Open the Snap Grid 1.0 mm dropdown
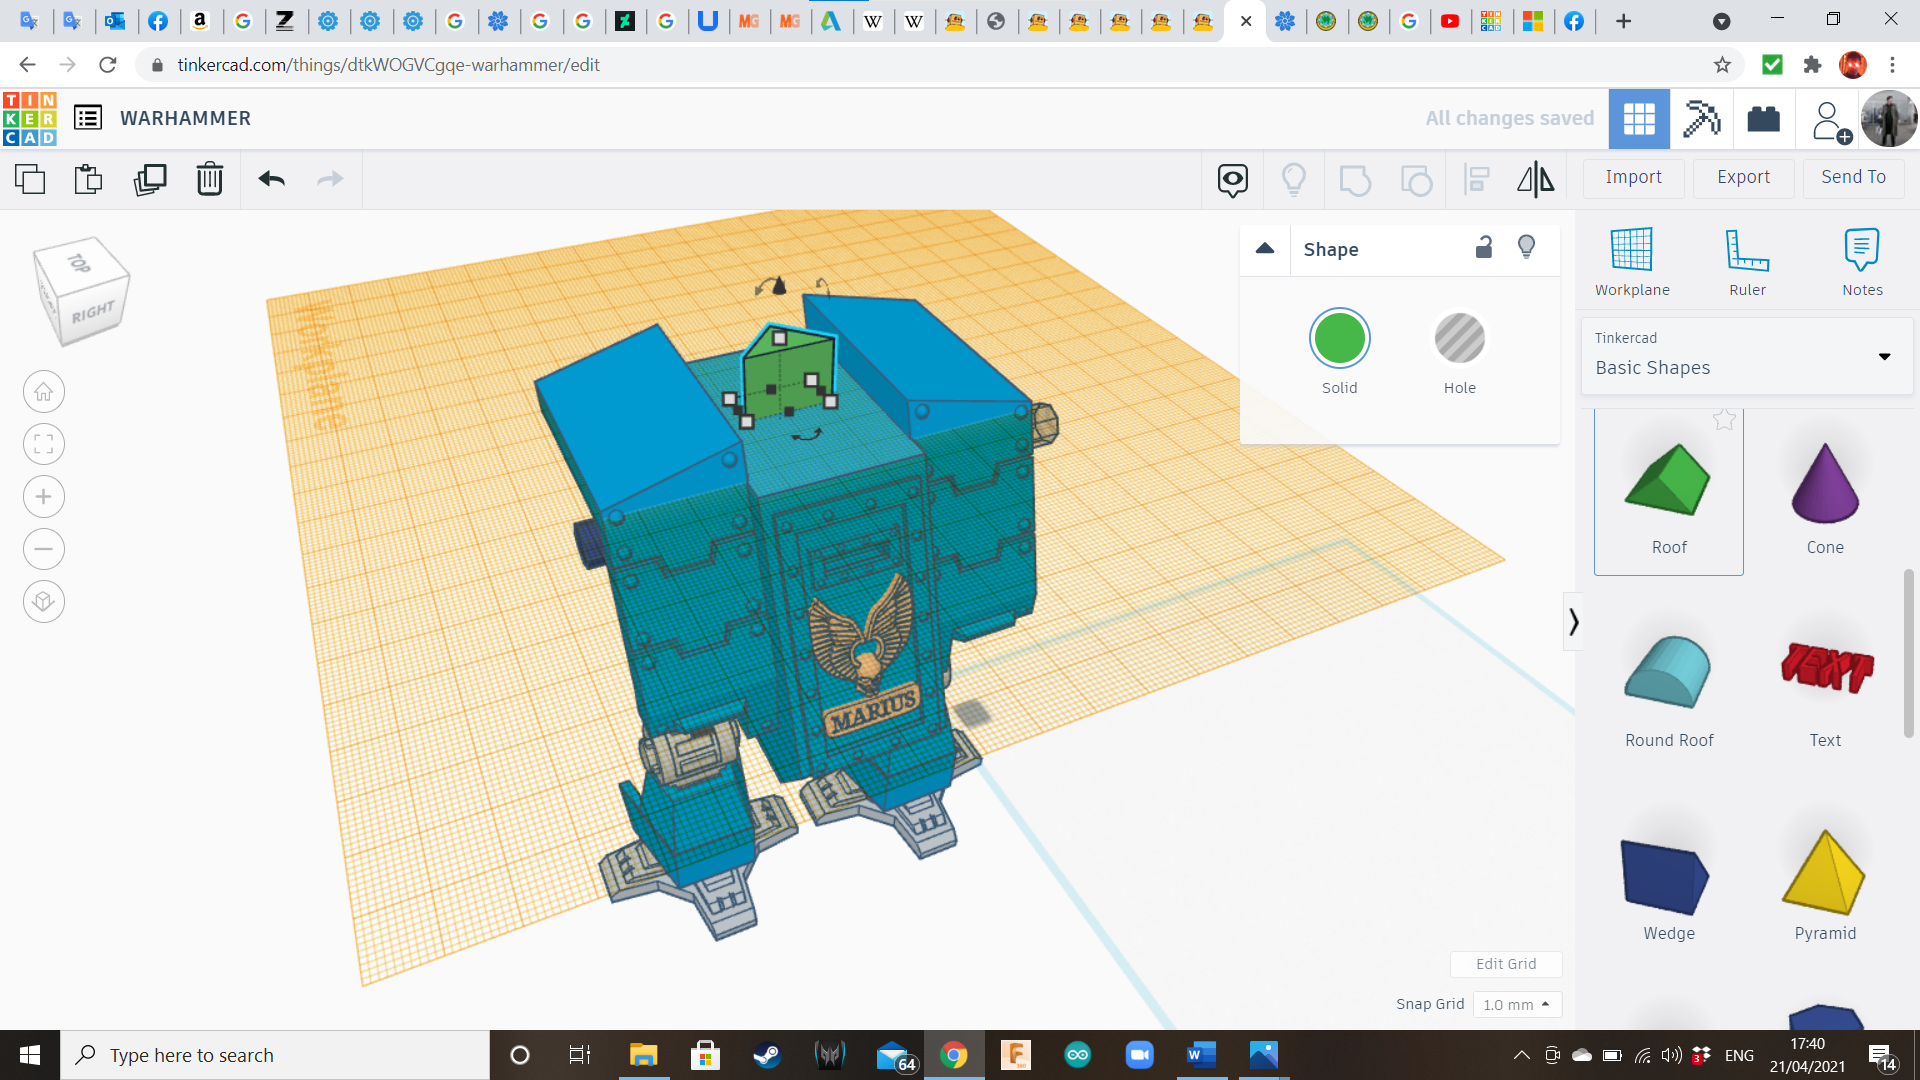Viewport: 1920px width, 1080px height. click(1516, 1004)
